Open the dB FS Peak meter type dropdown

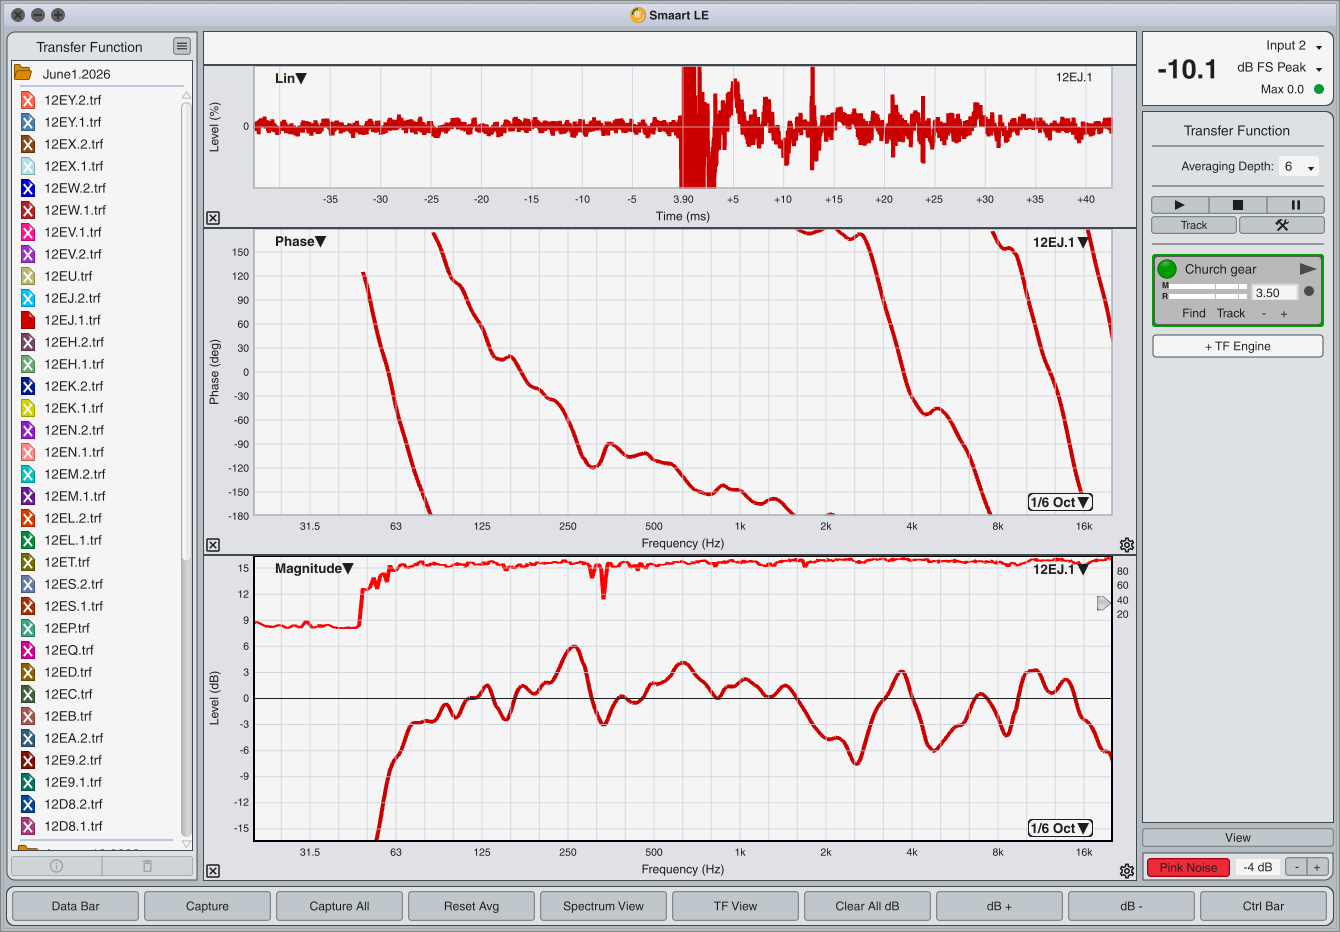(1279, 68)
